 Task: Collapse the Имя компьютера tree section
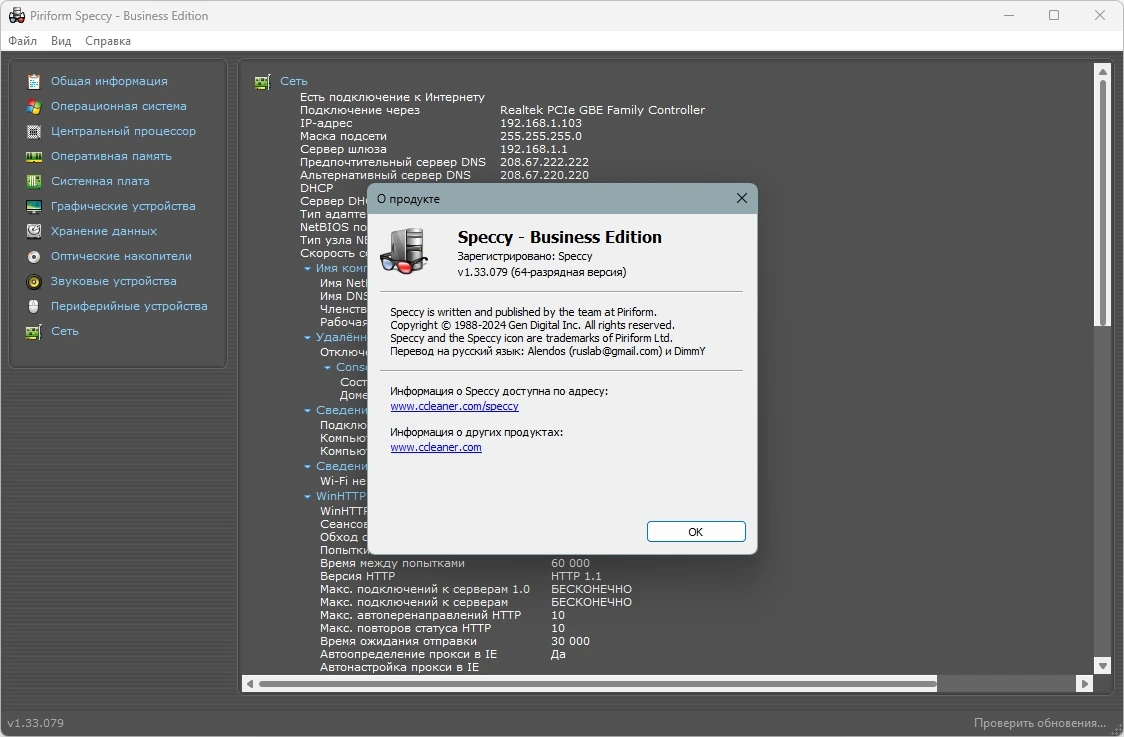pyautogui.click(x=308, y=268)
